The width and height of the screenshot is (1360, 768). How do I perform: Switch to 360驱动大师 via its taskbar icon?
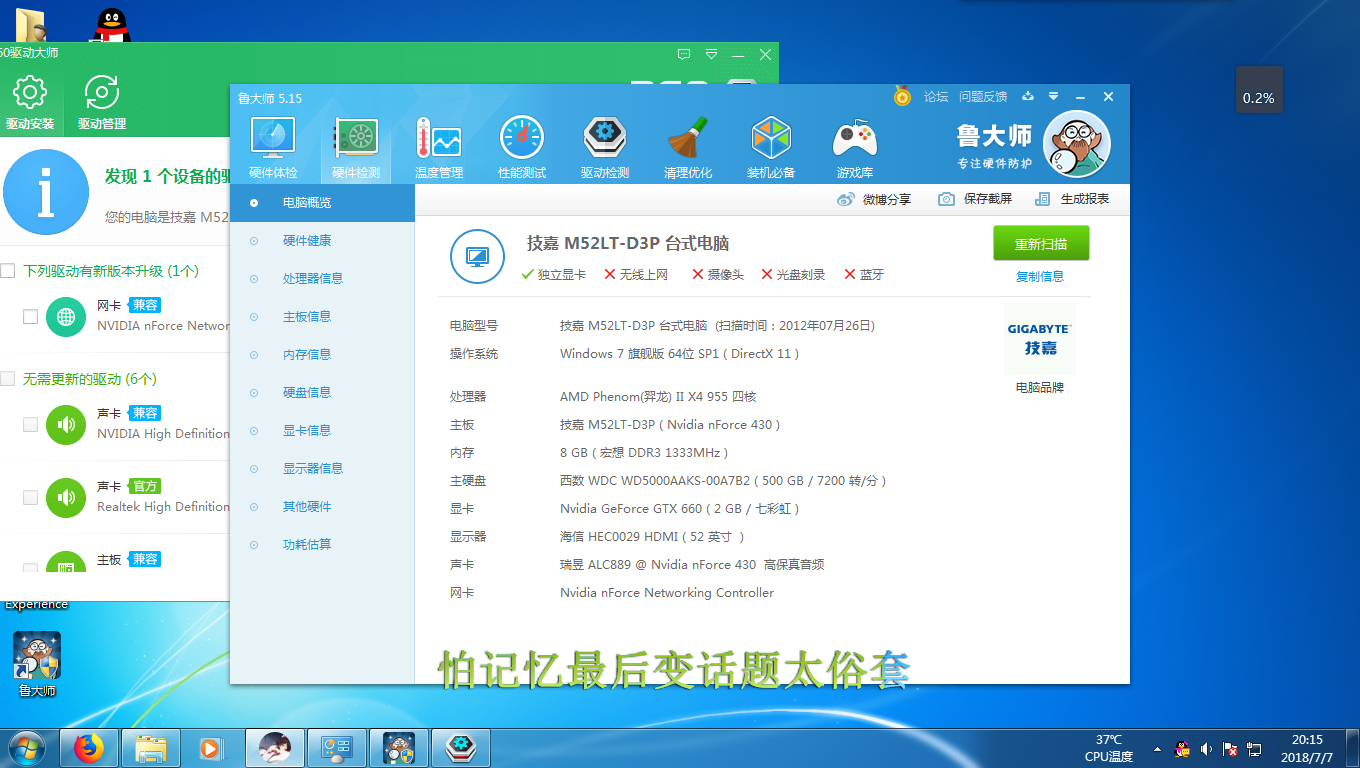point(459,748)
